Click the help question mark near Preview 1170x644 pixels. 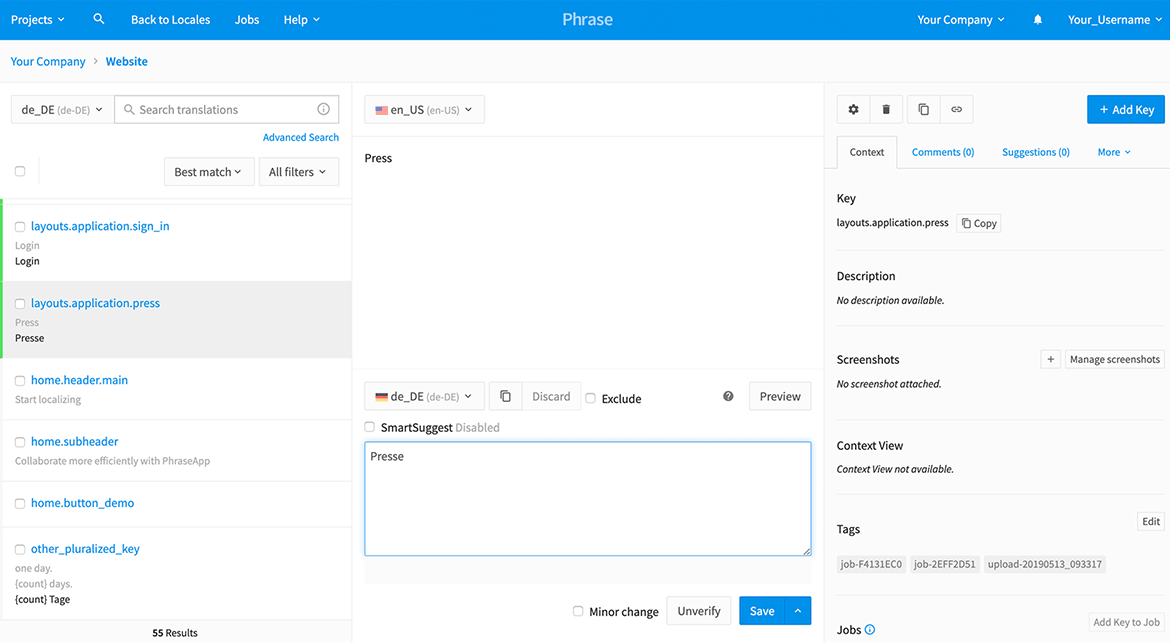[x=728, y=397]
